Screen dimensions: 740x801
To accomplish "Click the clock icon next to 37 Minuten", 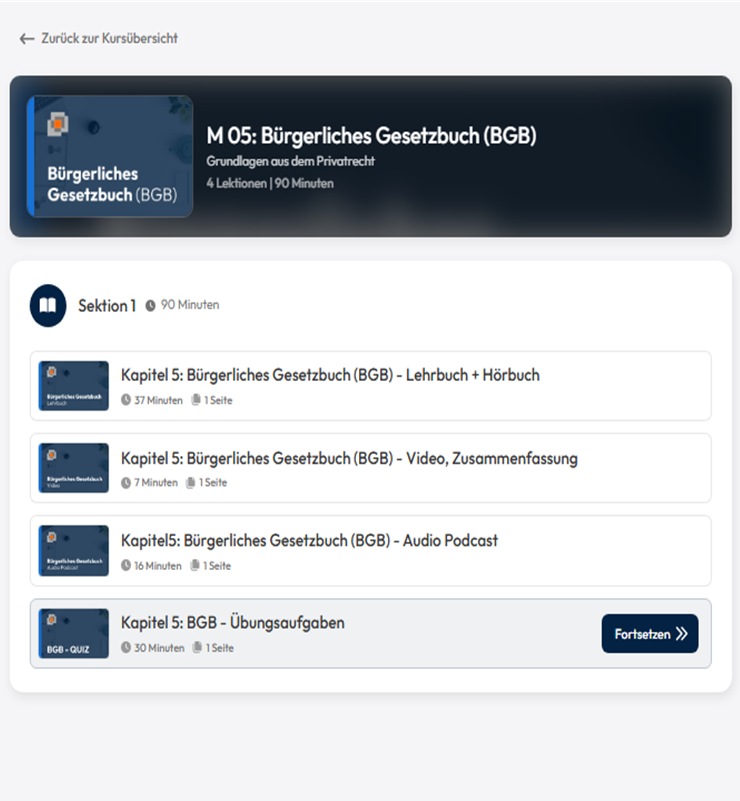I will point(126,400).
